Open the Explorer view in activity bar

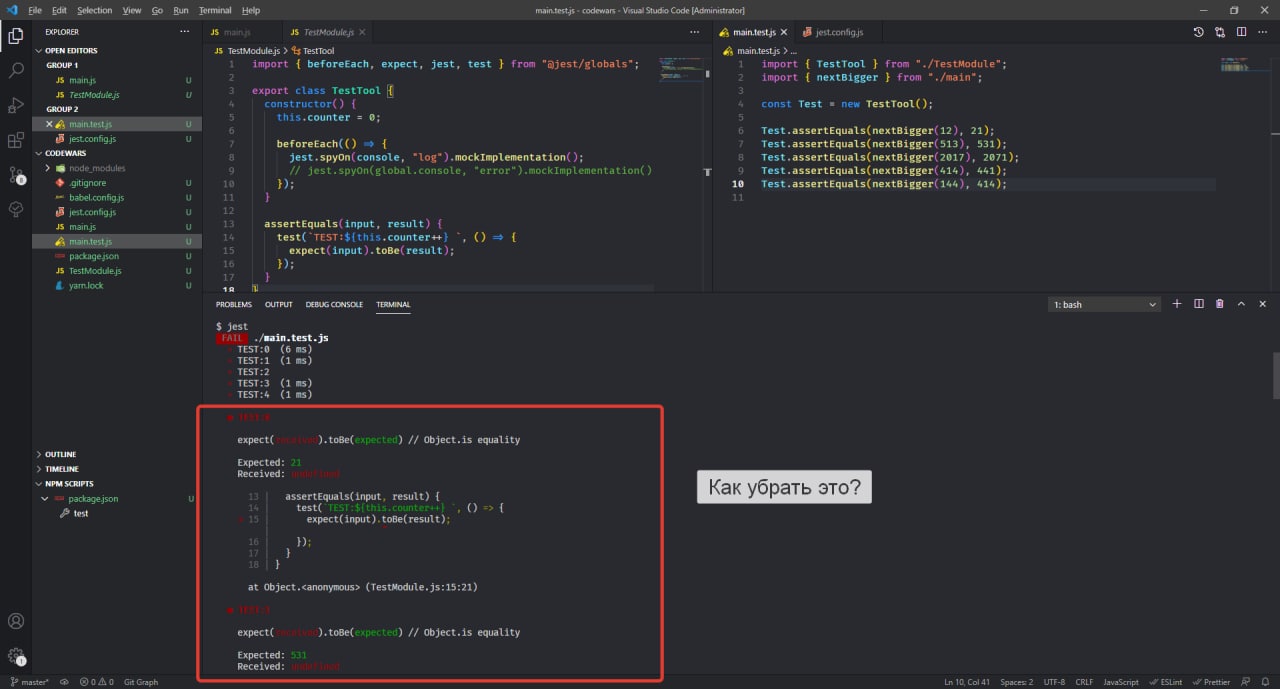tap(16, 37)
